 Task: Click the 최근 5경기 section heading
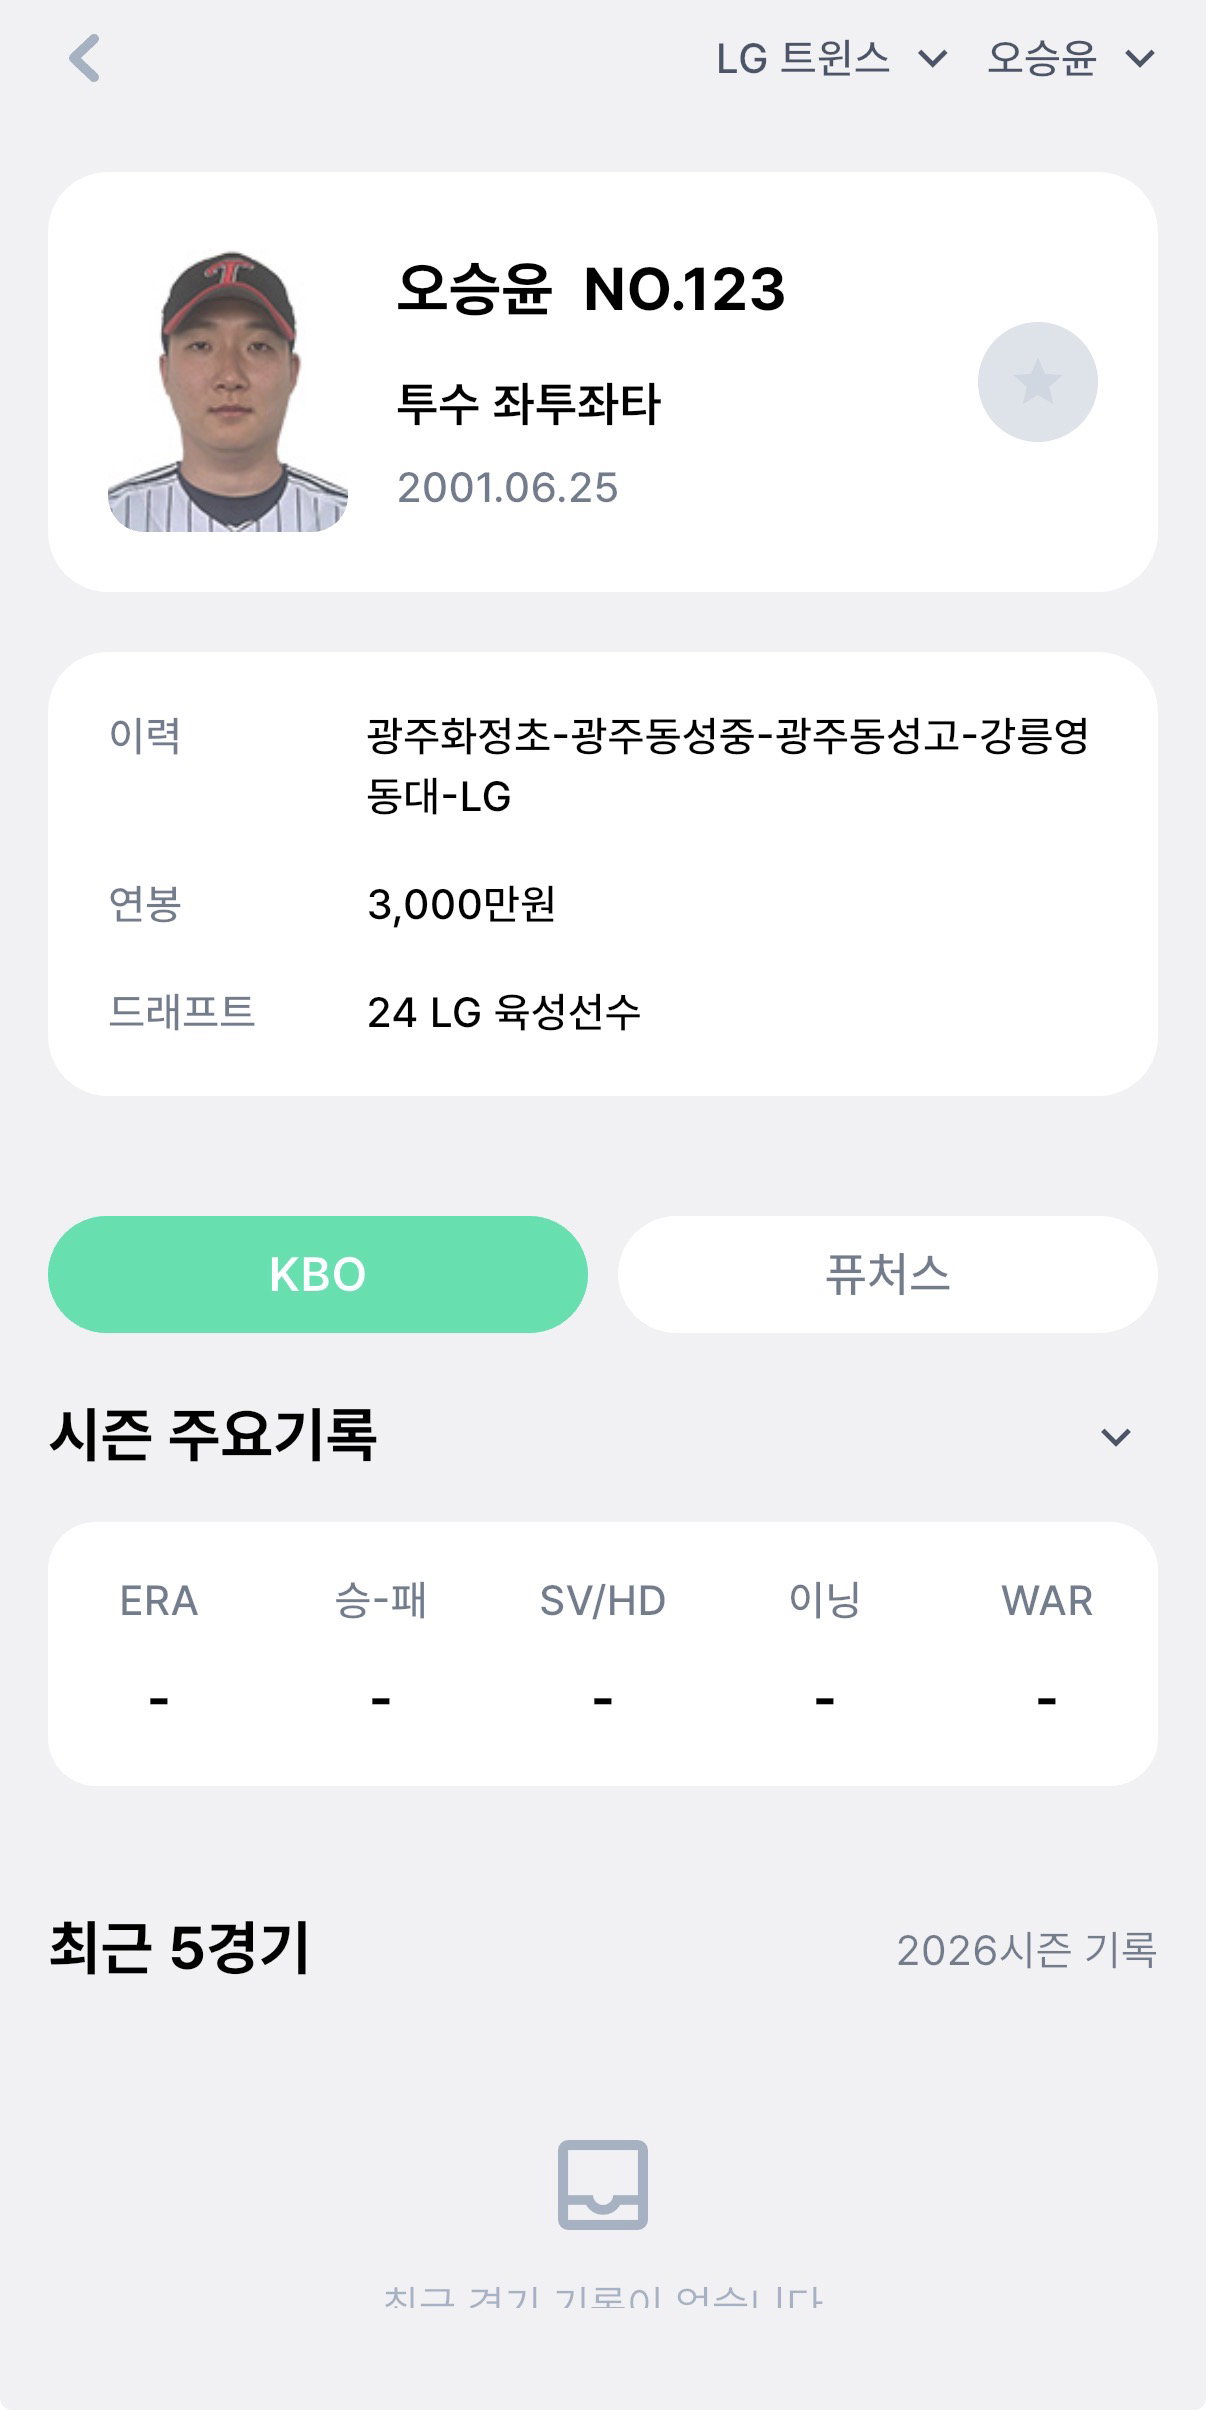180,1948
